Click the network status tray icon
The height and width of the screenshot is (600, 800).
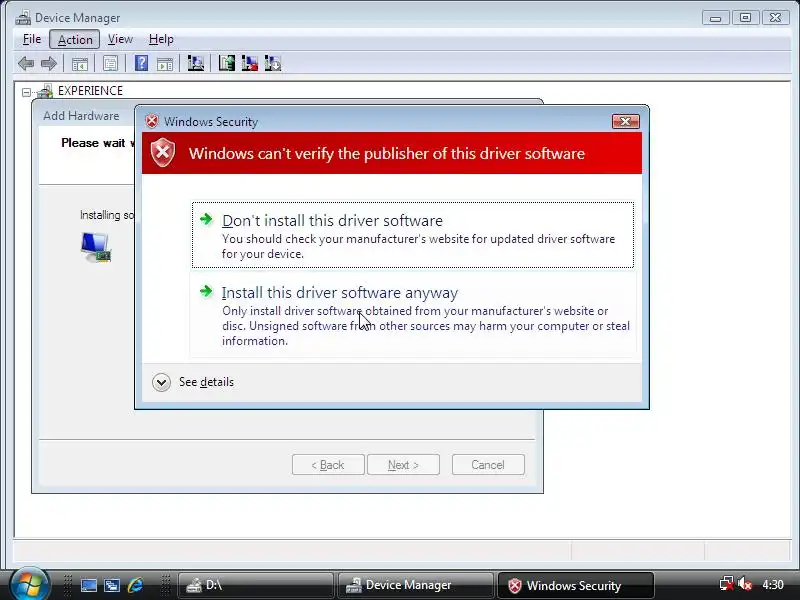(726, 584)
